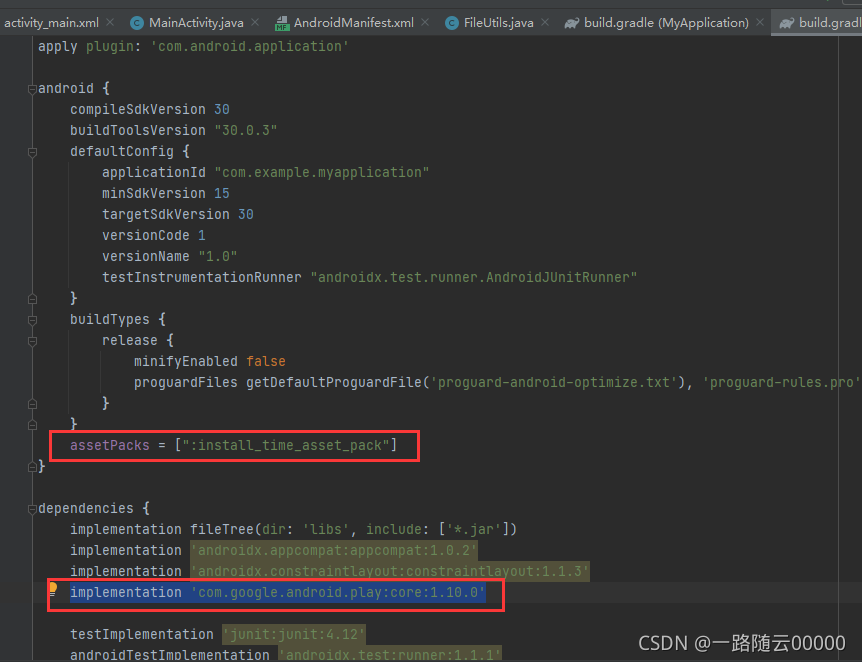Click the android { text
The width and height of the screenshot is (862, 662).
point(74,89)
